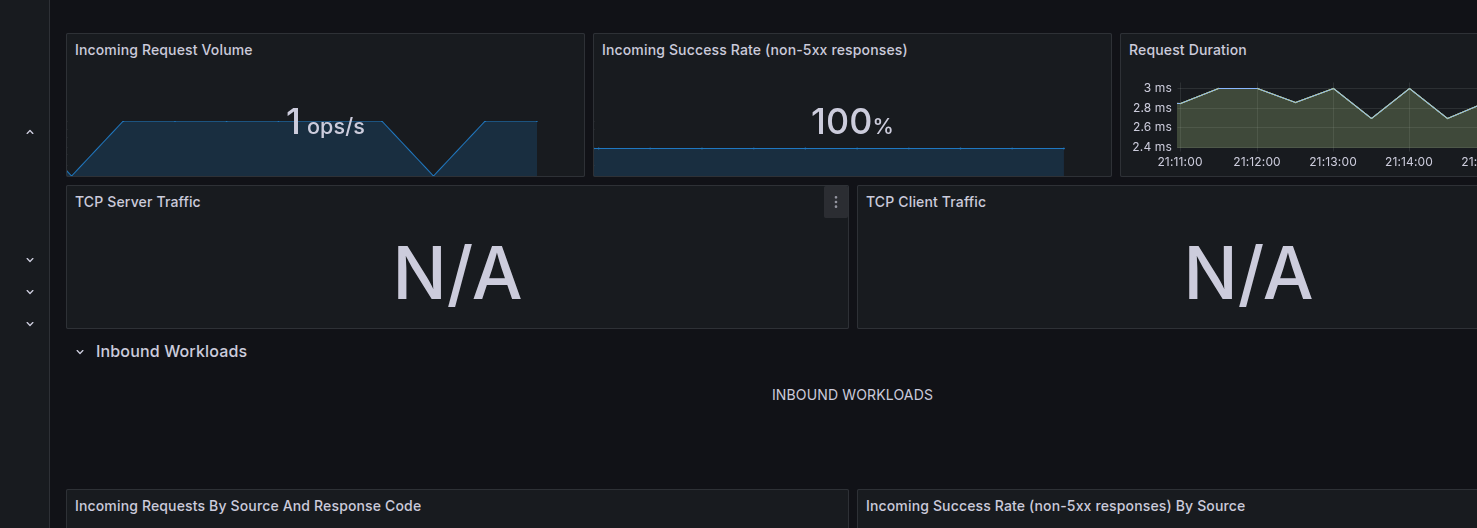Viewport: 1477px width, 528px height.
Task: Open Incoming Requests By Source And Response Code title
Action: 248,506
